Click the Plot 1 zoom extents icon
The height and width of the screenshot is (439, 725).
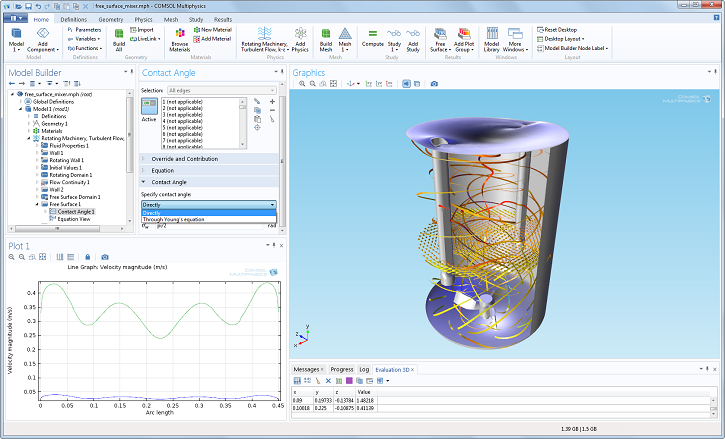pos(43,257)
